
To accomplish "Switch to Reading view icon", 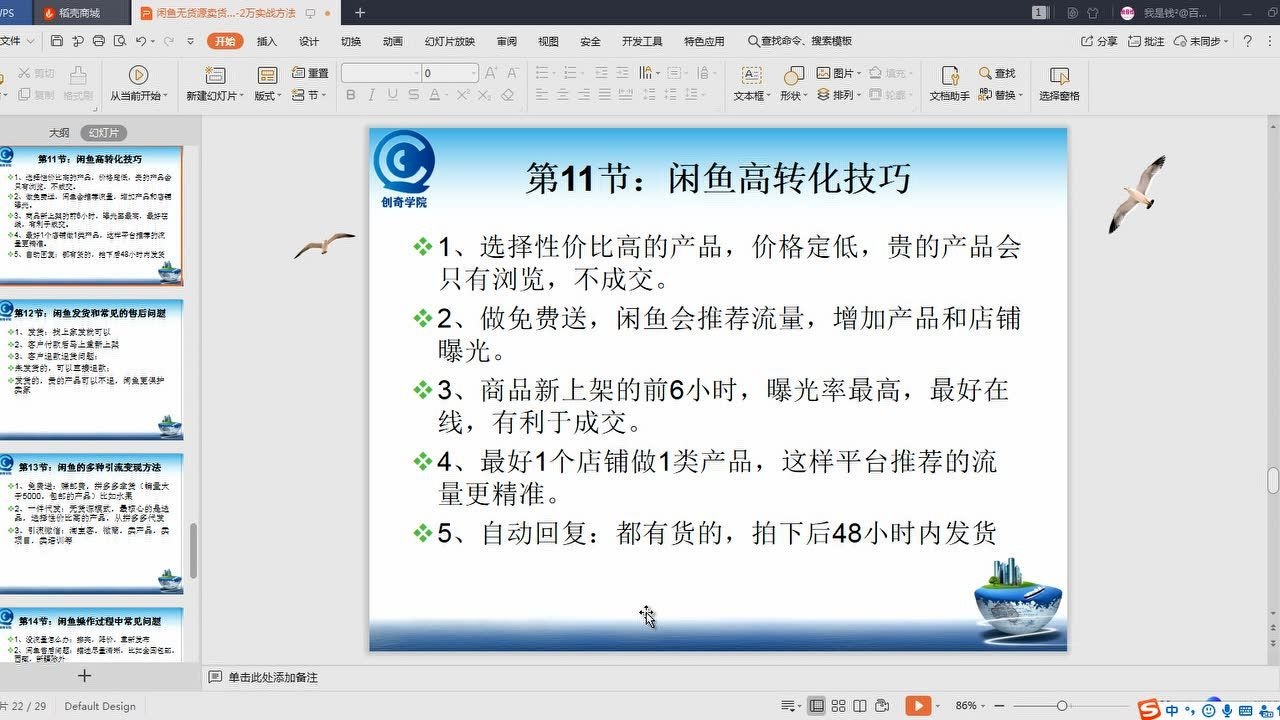I will pyautogui.click(x=860, y=706).
